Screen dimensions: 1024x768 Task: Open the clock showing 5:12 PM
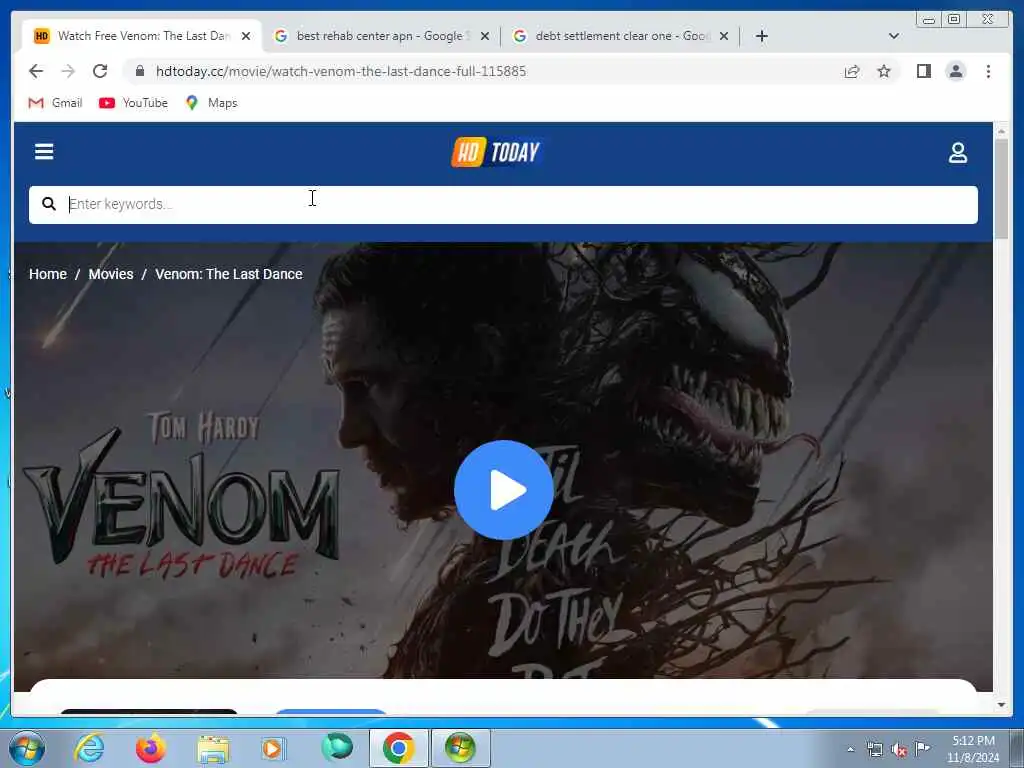[973, 749]
